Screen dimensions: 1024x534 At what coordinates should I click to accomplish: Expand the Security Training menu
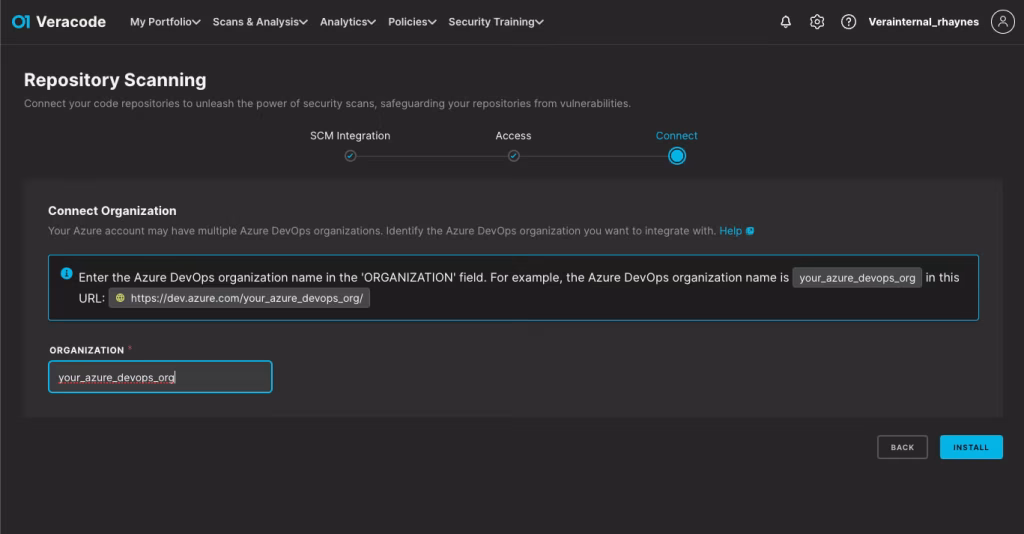(x=496, y=22)
